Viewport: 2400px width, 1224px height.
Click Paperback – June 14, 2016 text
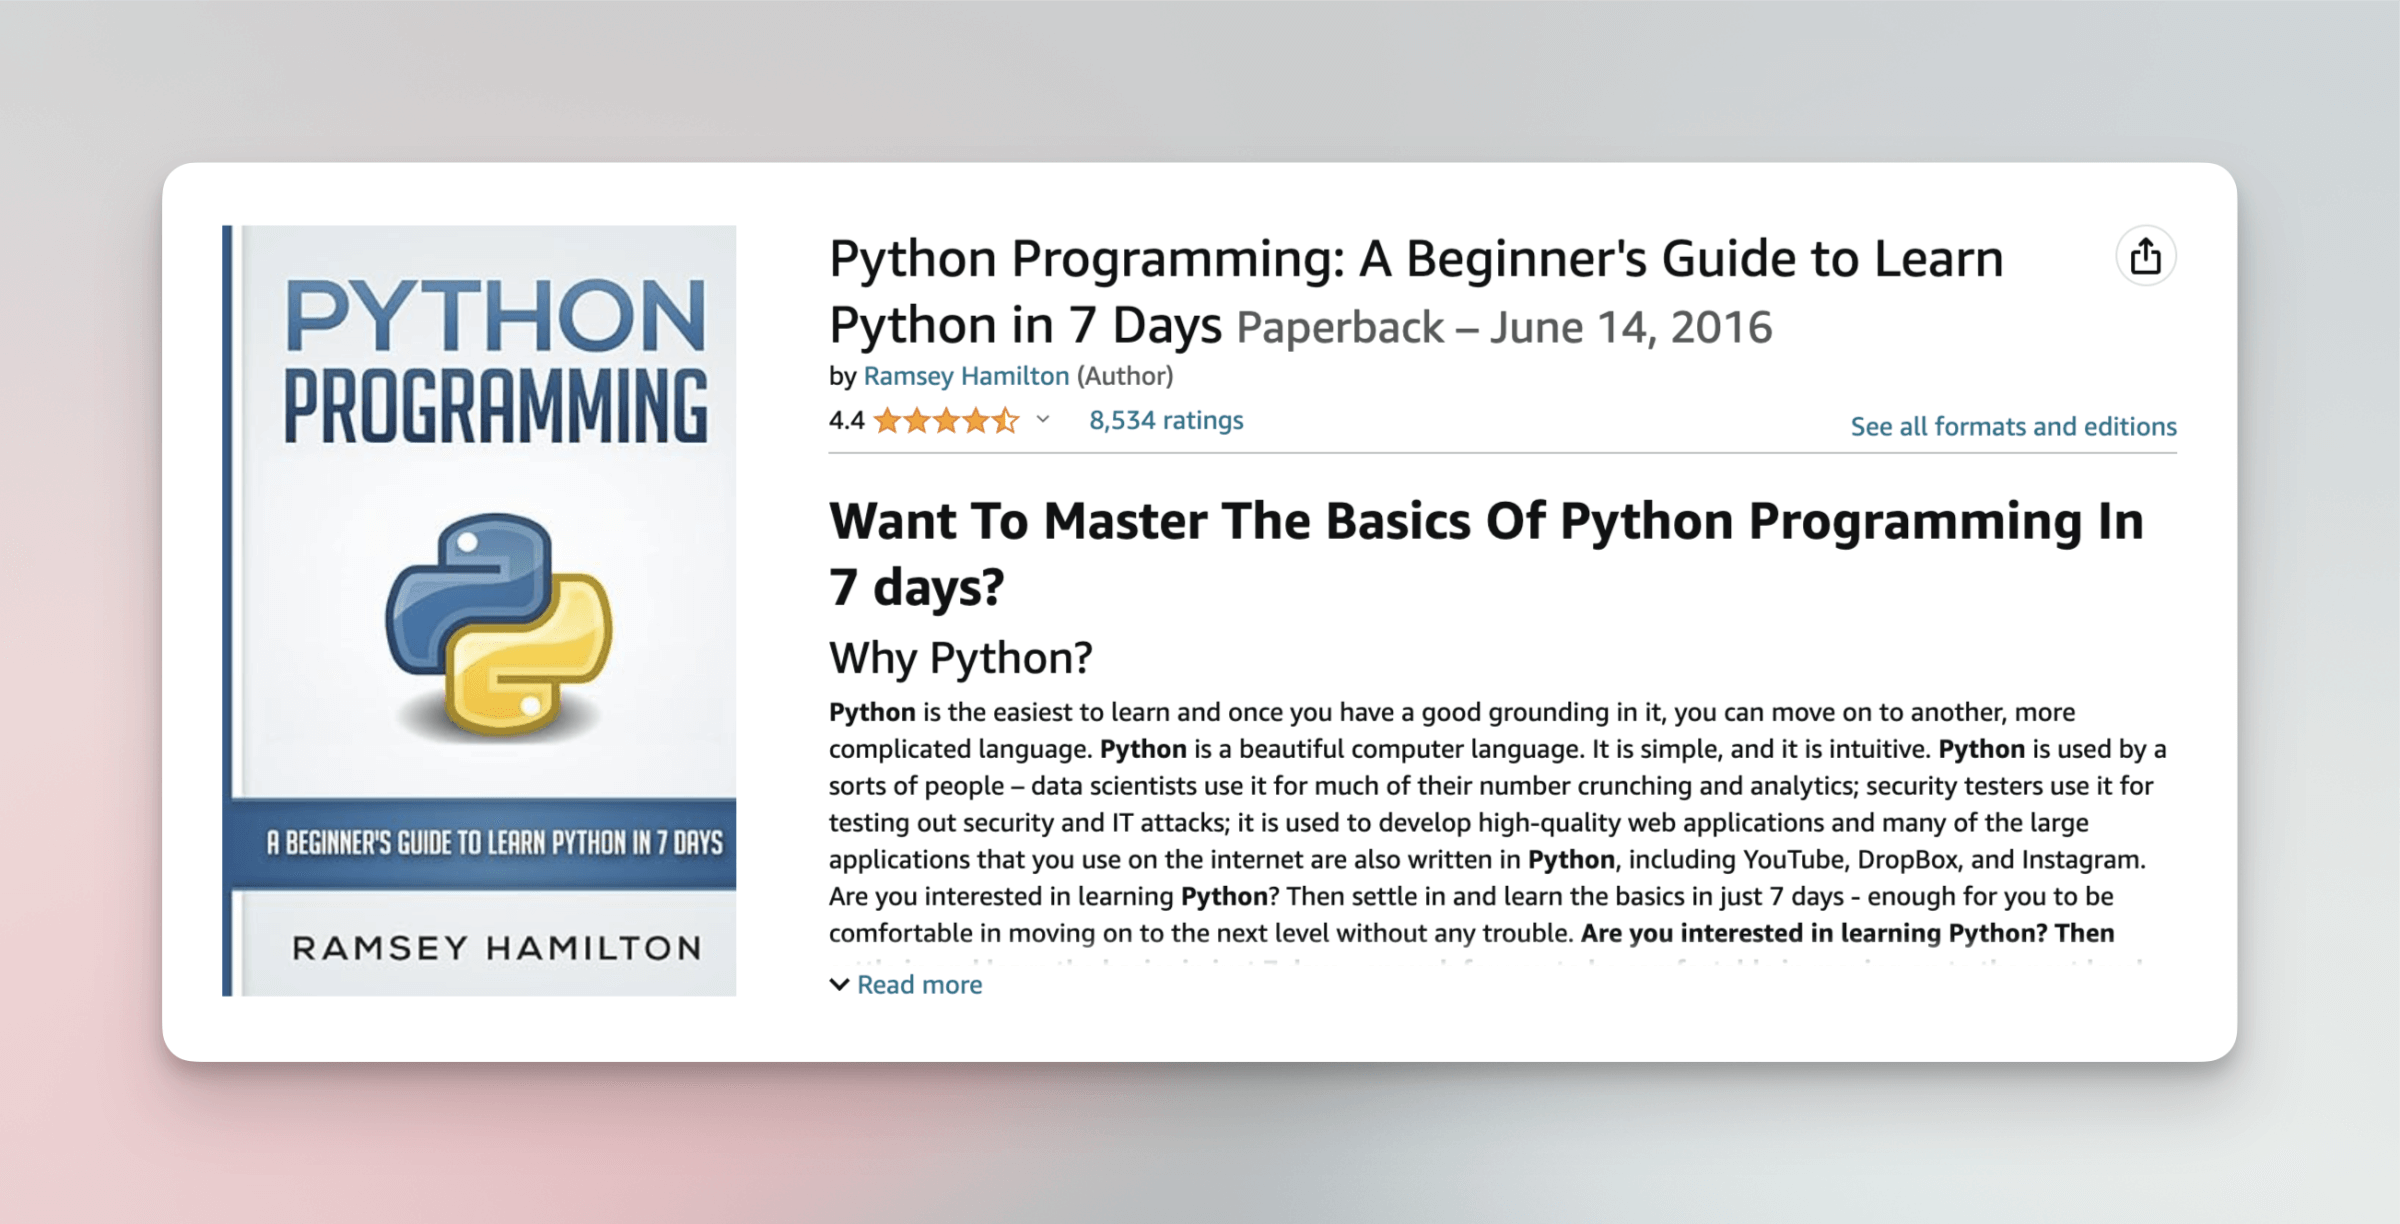1503,328
